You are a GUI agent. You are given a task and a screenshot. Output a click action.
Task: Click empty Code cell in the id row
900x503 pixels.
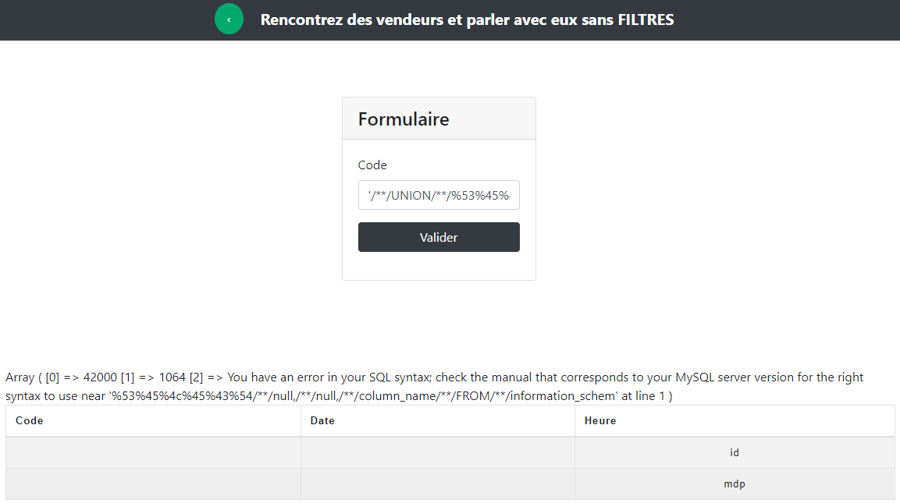[153, 453]
